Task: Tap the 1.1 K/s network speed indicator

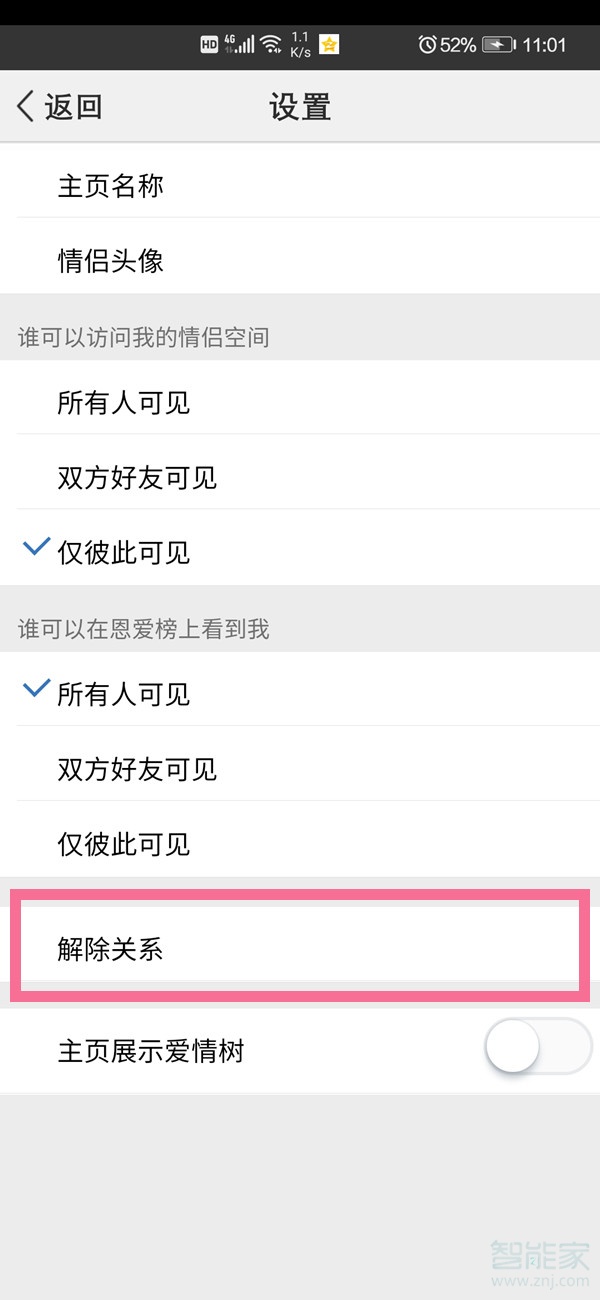Action: pyautogui.click(x=300, y=45)
